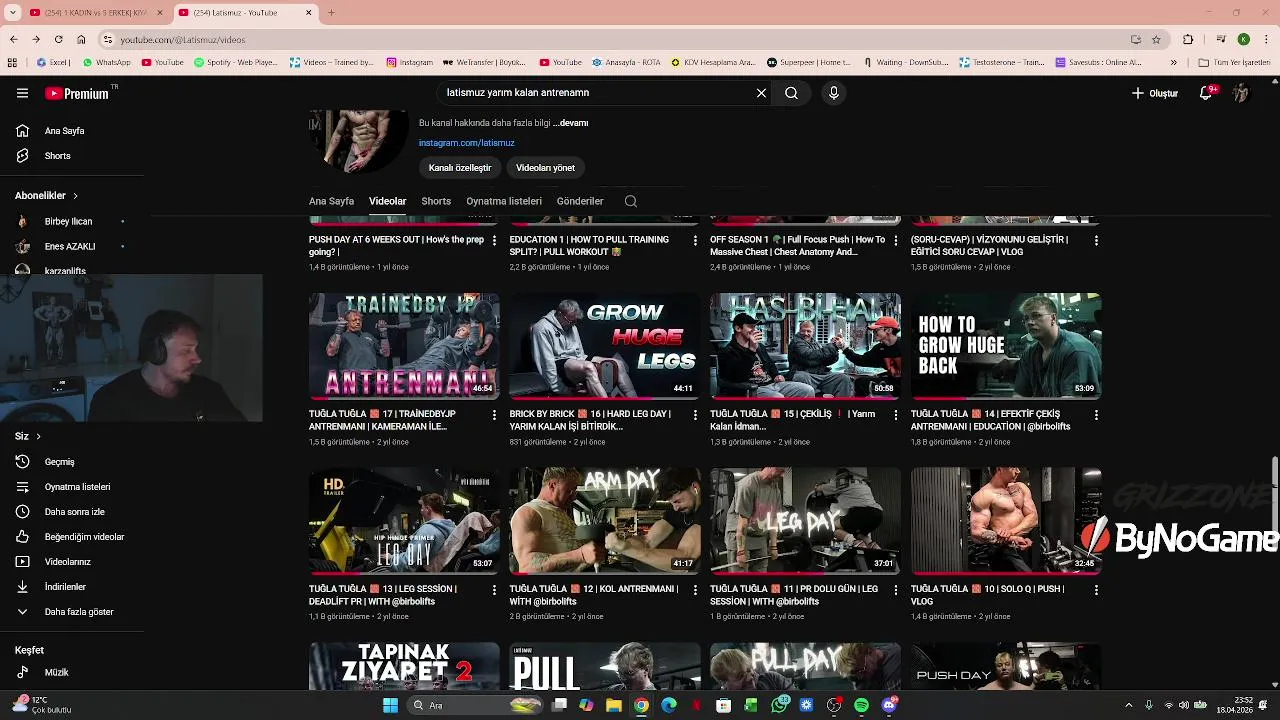The image size is (1280, 720).
Task: Open options menu for TUĞLA TUĞLA 14 video
Action: [x=1096, y=415]
